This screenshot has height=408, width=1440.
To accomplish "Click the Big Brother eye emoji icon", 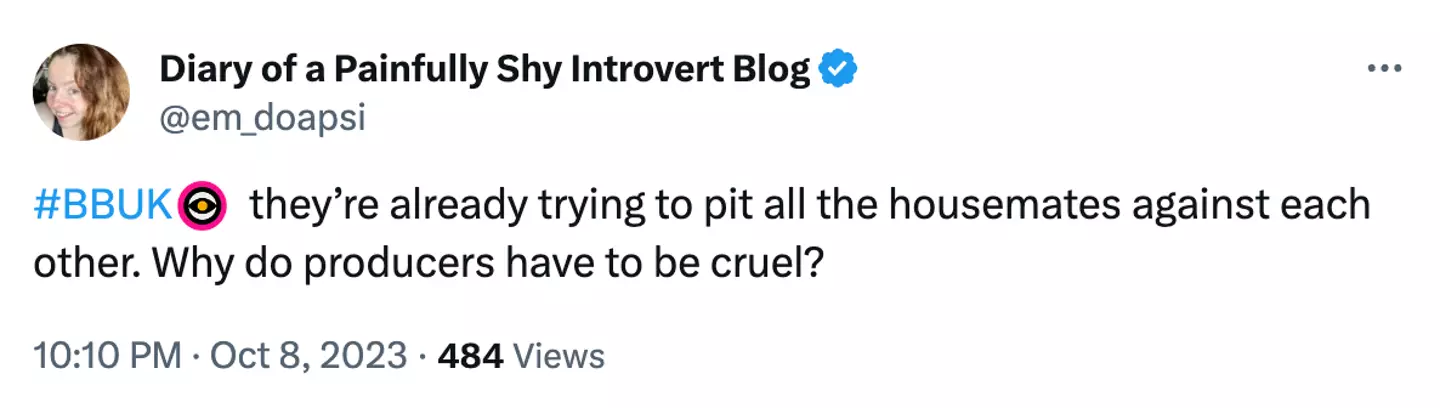I will (203, 206).
